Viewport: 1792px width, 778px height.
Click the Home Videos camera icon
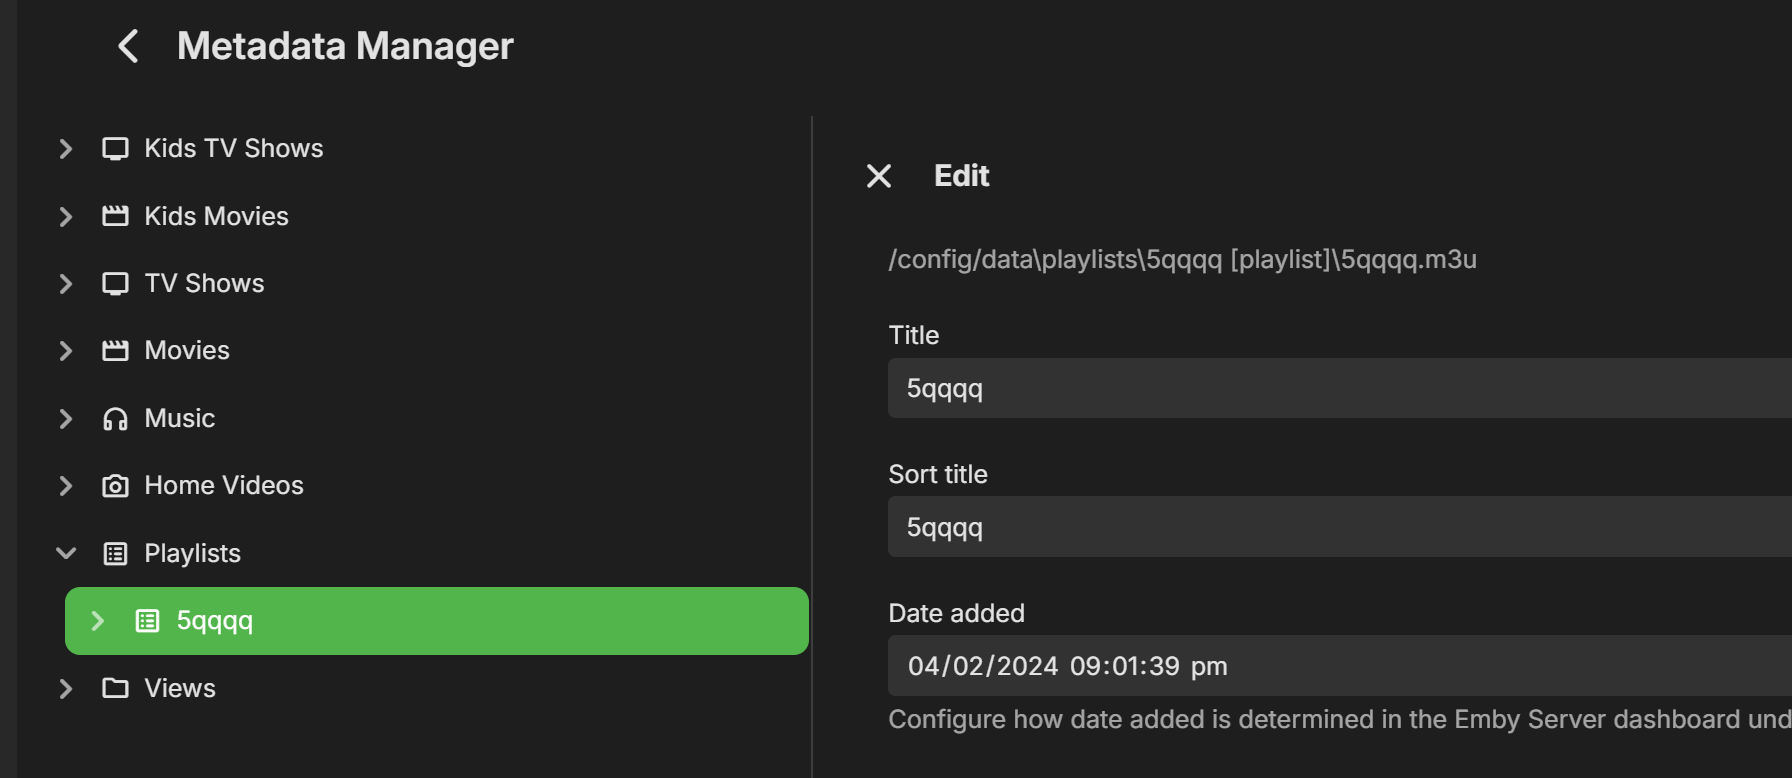click(x=115, y=486)
